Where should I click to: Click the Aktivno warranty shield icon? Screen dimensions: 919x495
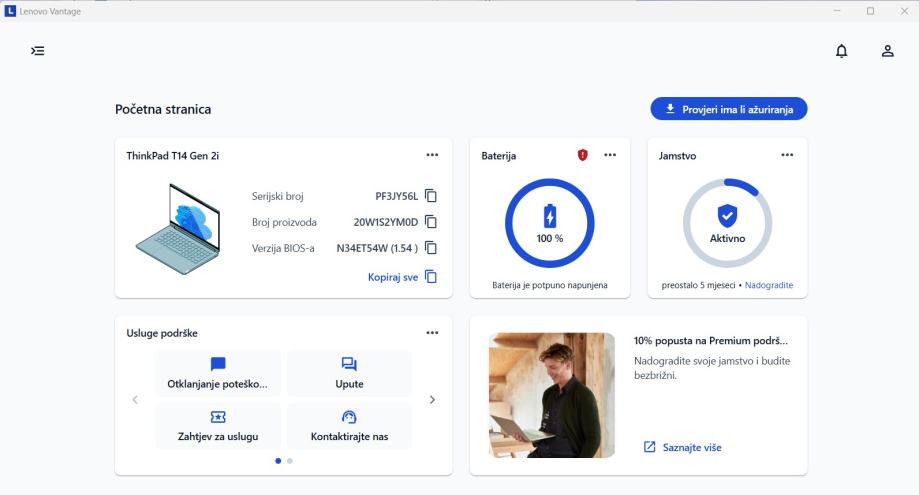coord(727,216)
